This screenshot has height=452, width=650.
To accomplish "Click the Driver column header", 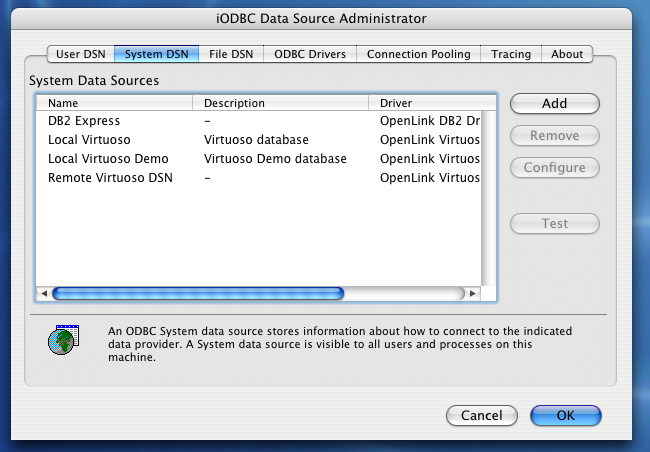I will [x=432, y=103].
